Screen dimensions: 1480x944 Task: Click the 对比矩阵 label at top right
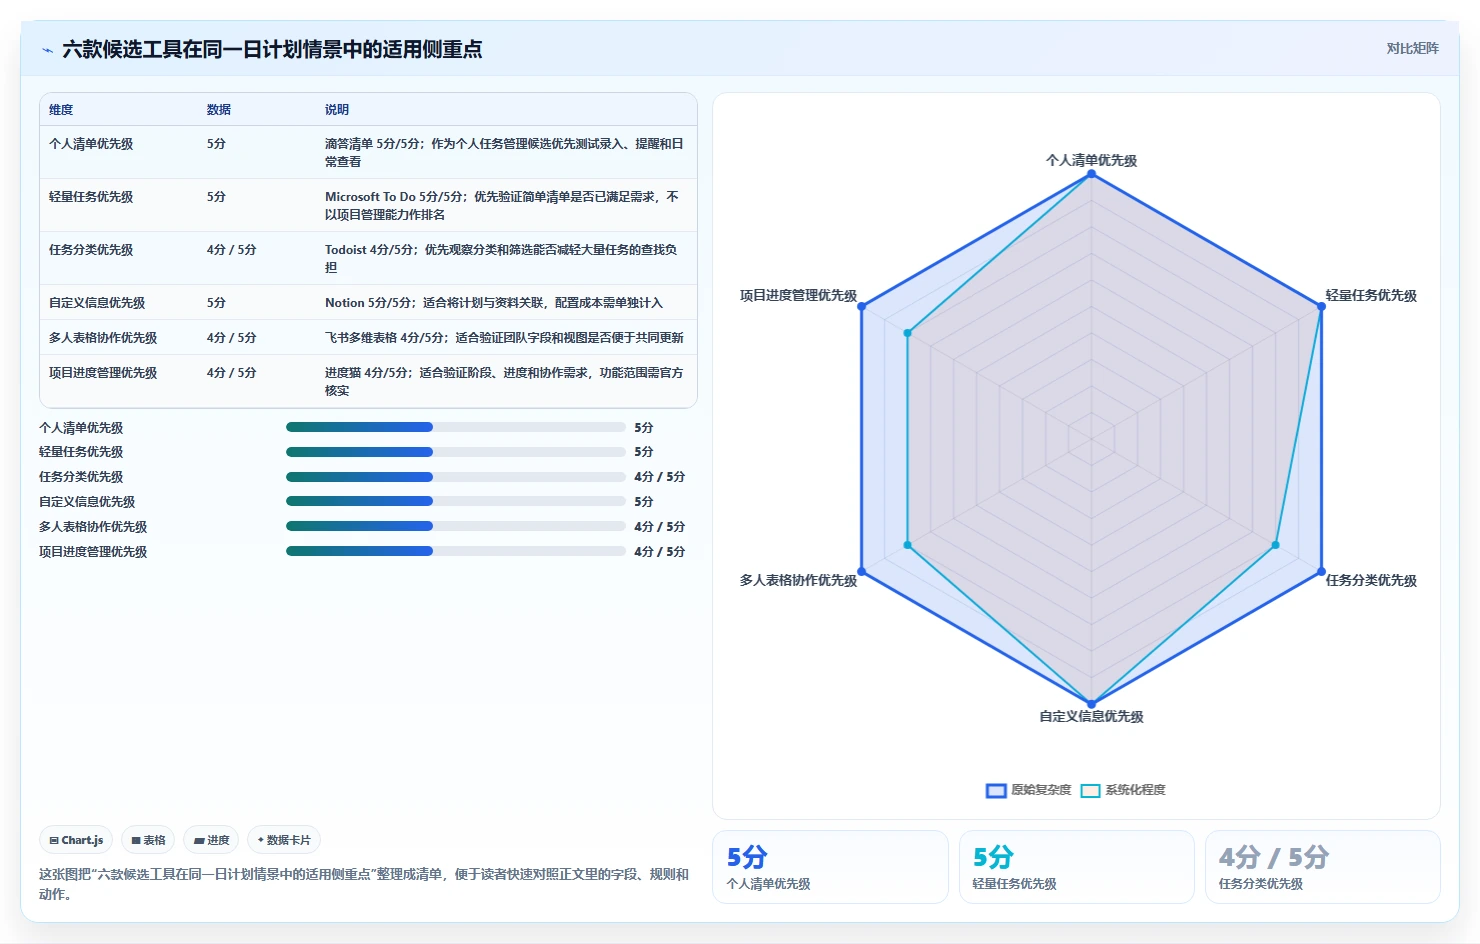tap(1412, 48)
